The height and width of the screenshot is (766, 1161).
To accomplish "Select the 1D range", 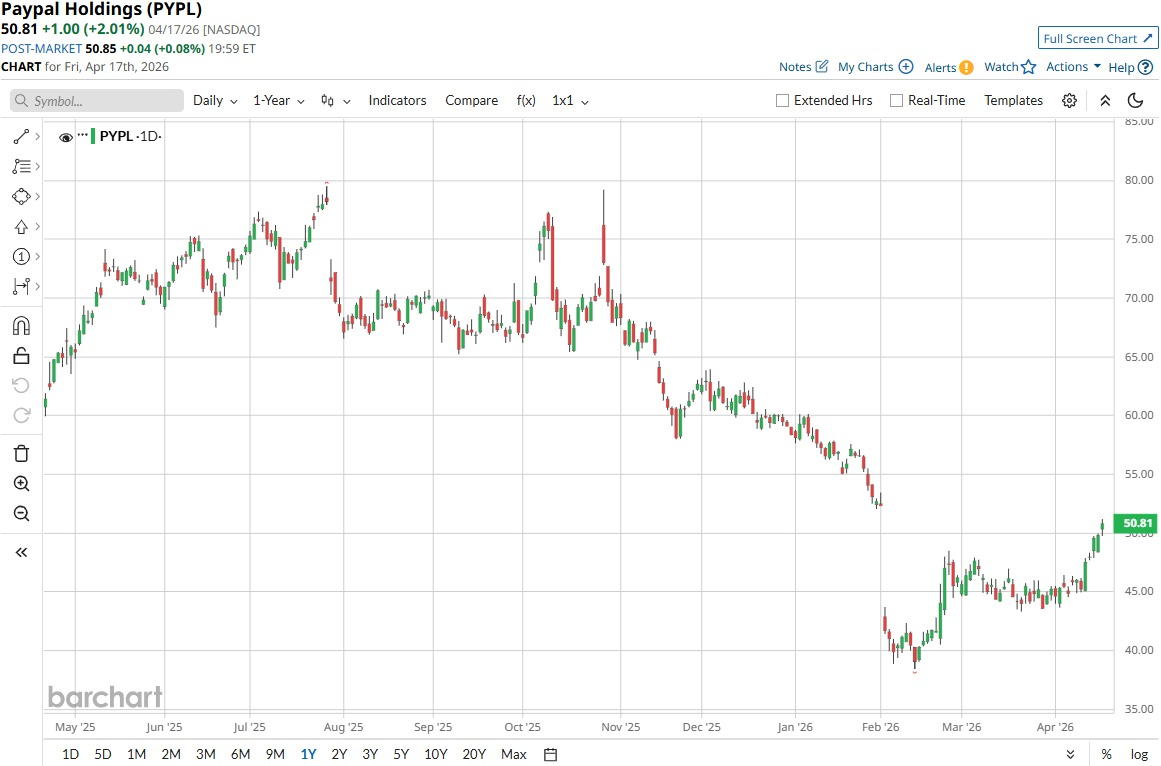I will point(70,754).
